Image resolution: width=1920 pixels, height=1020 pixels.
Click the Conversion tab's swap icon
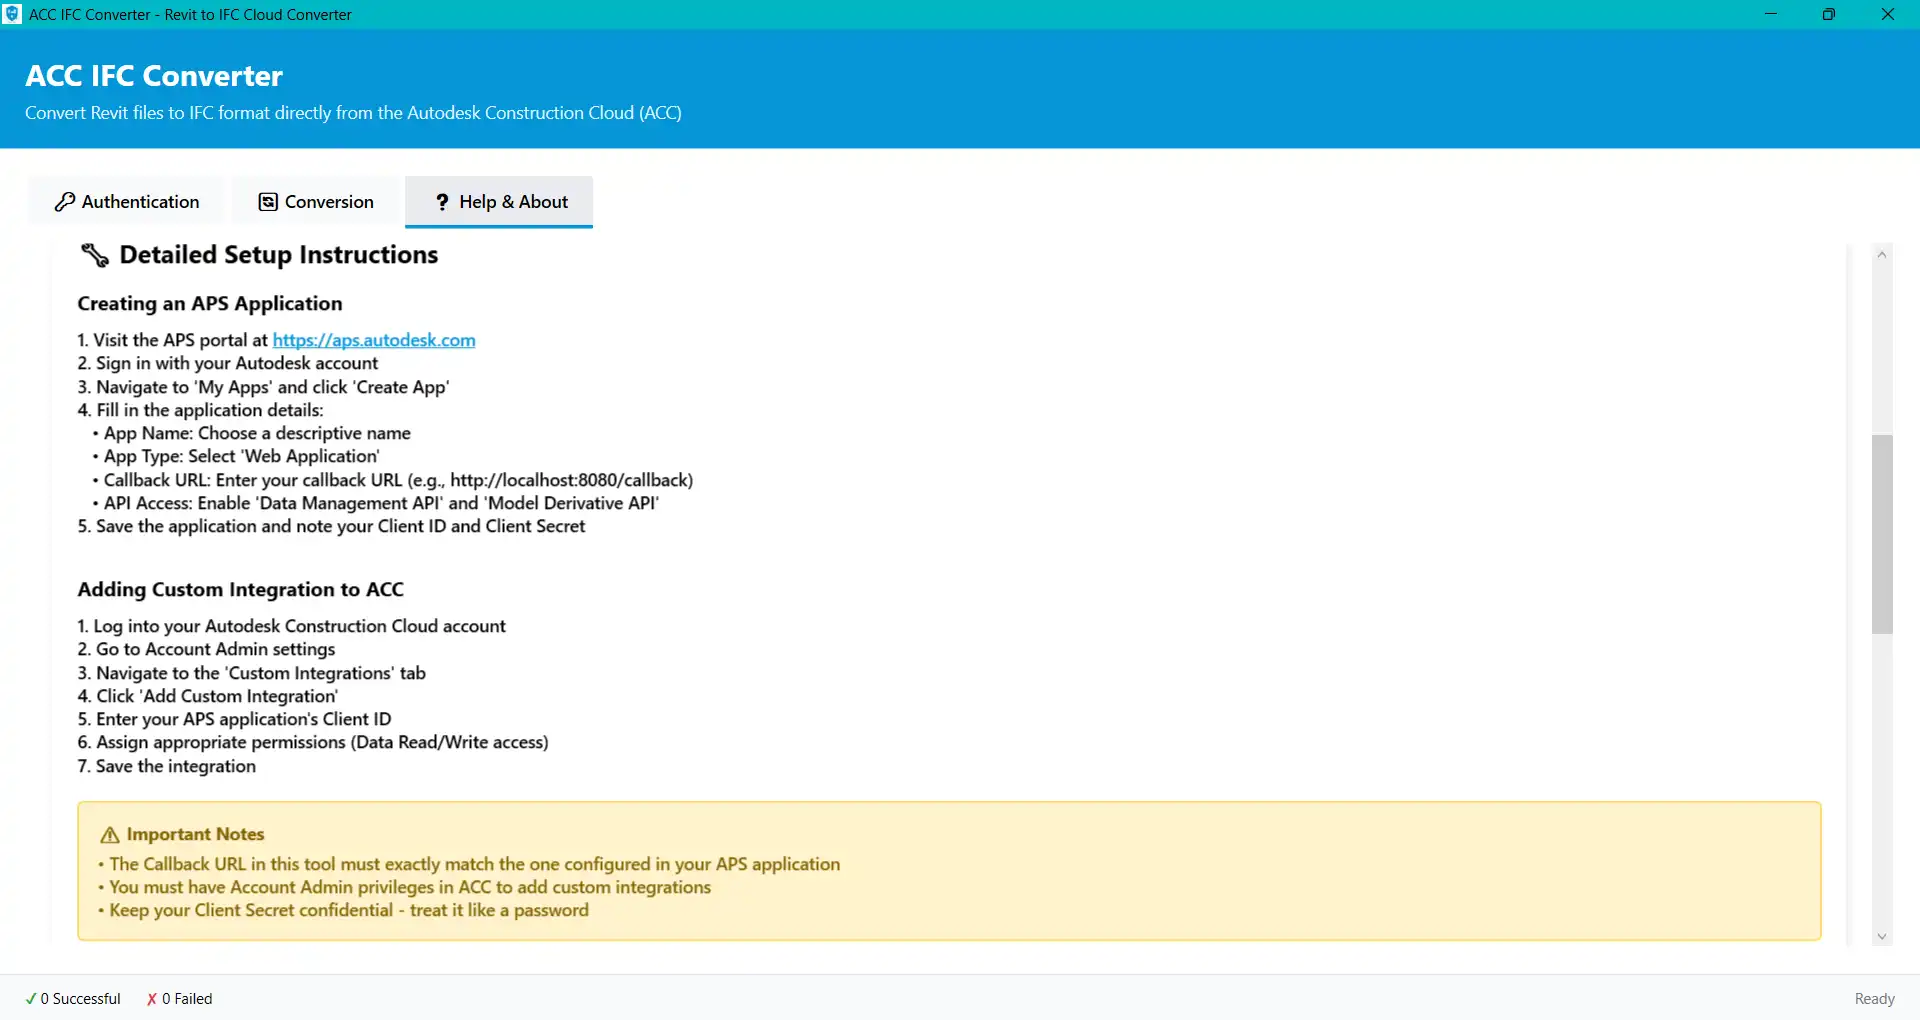pyautogui.click(x=268, y=202)
